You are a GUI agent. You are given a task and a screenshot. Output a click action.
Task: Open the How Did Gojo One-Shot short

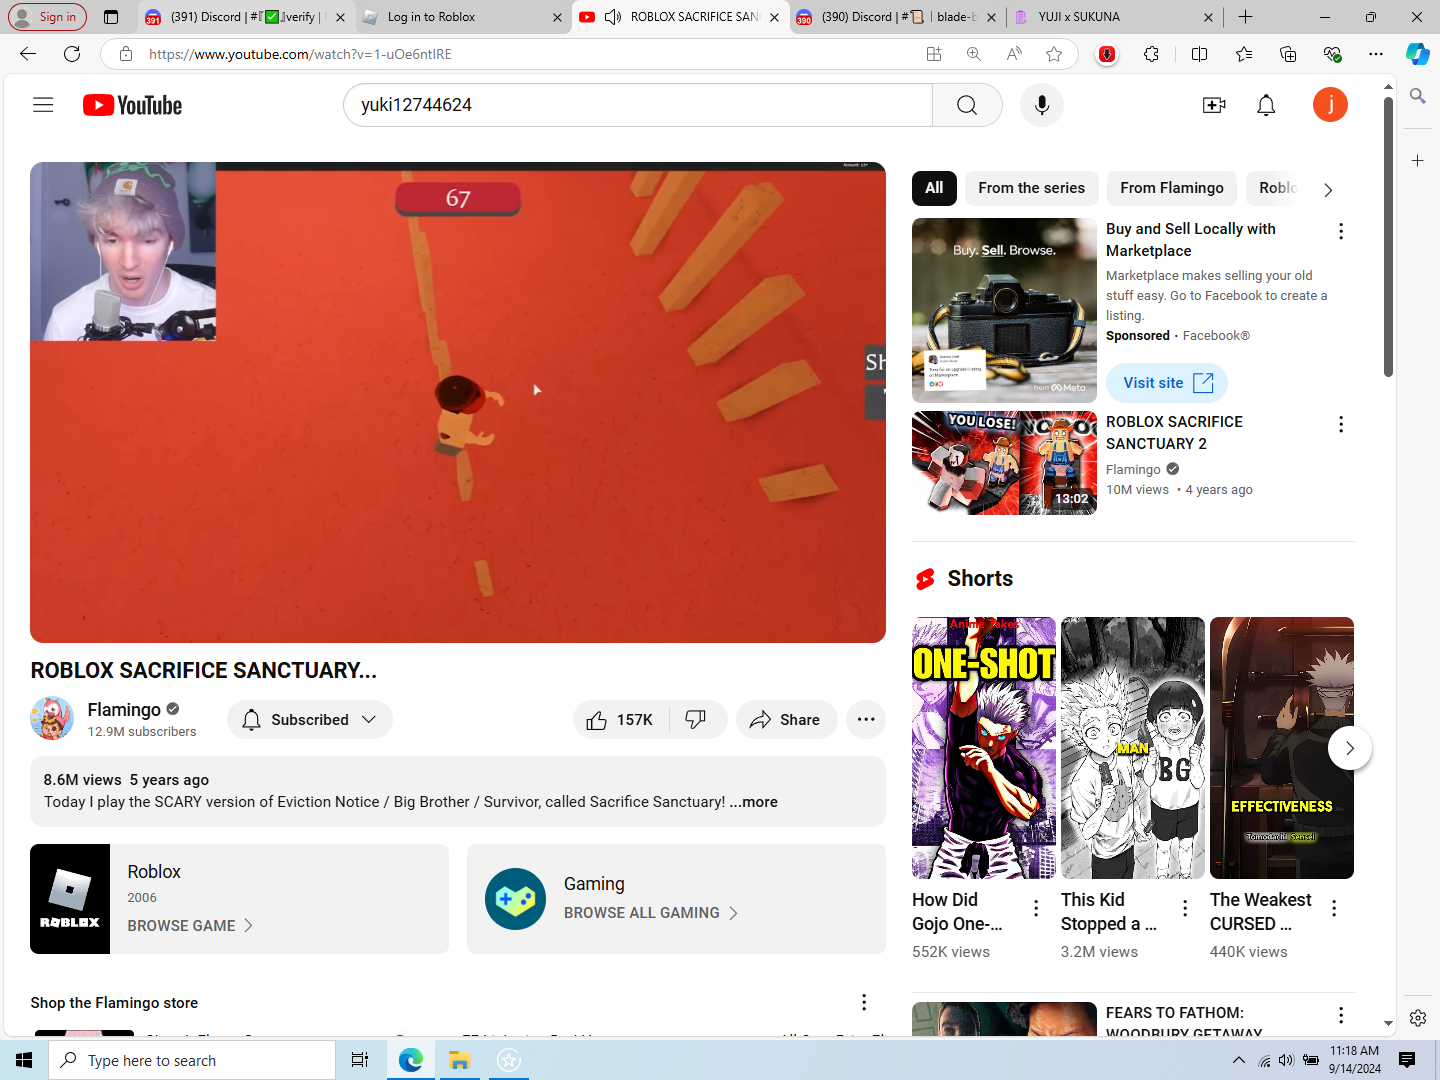point(984,748)
